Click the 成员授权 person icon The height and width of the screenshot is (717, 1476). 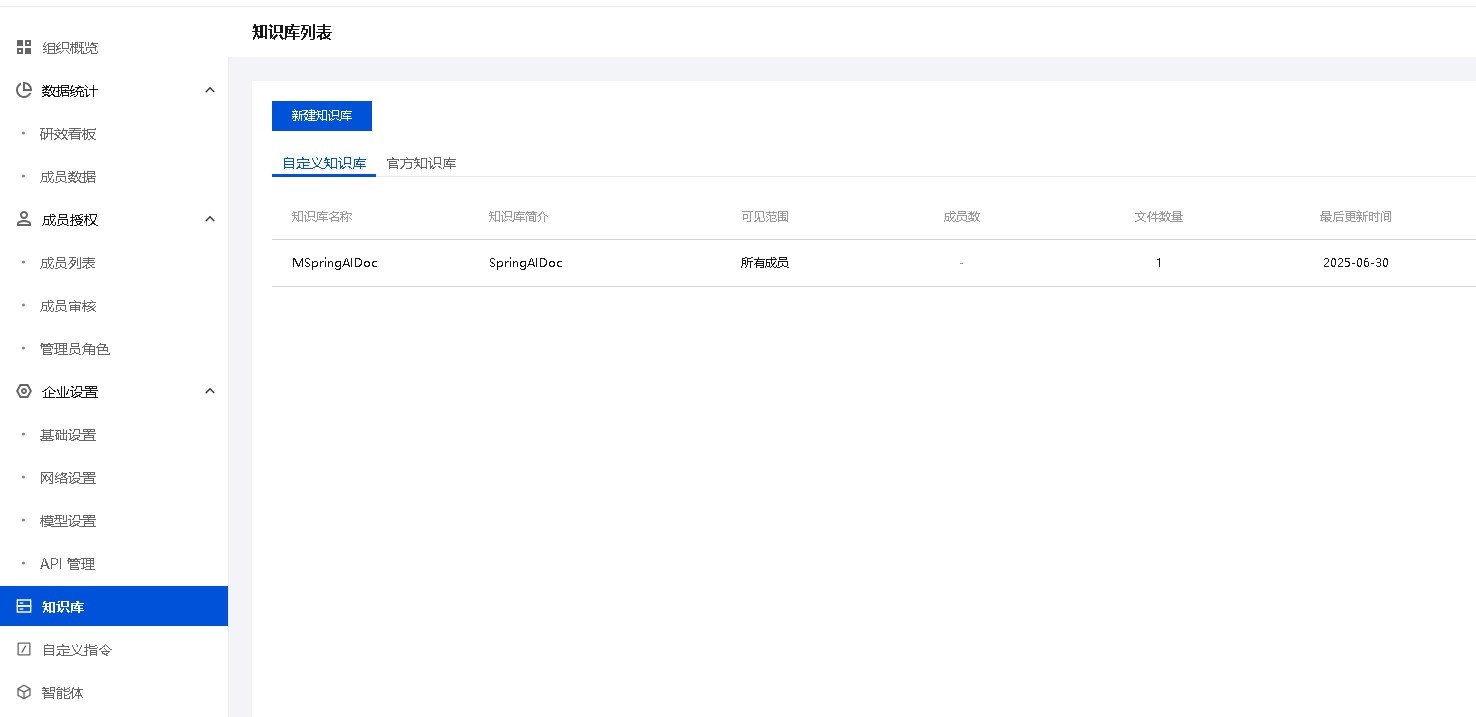(x=24, y=219)
